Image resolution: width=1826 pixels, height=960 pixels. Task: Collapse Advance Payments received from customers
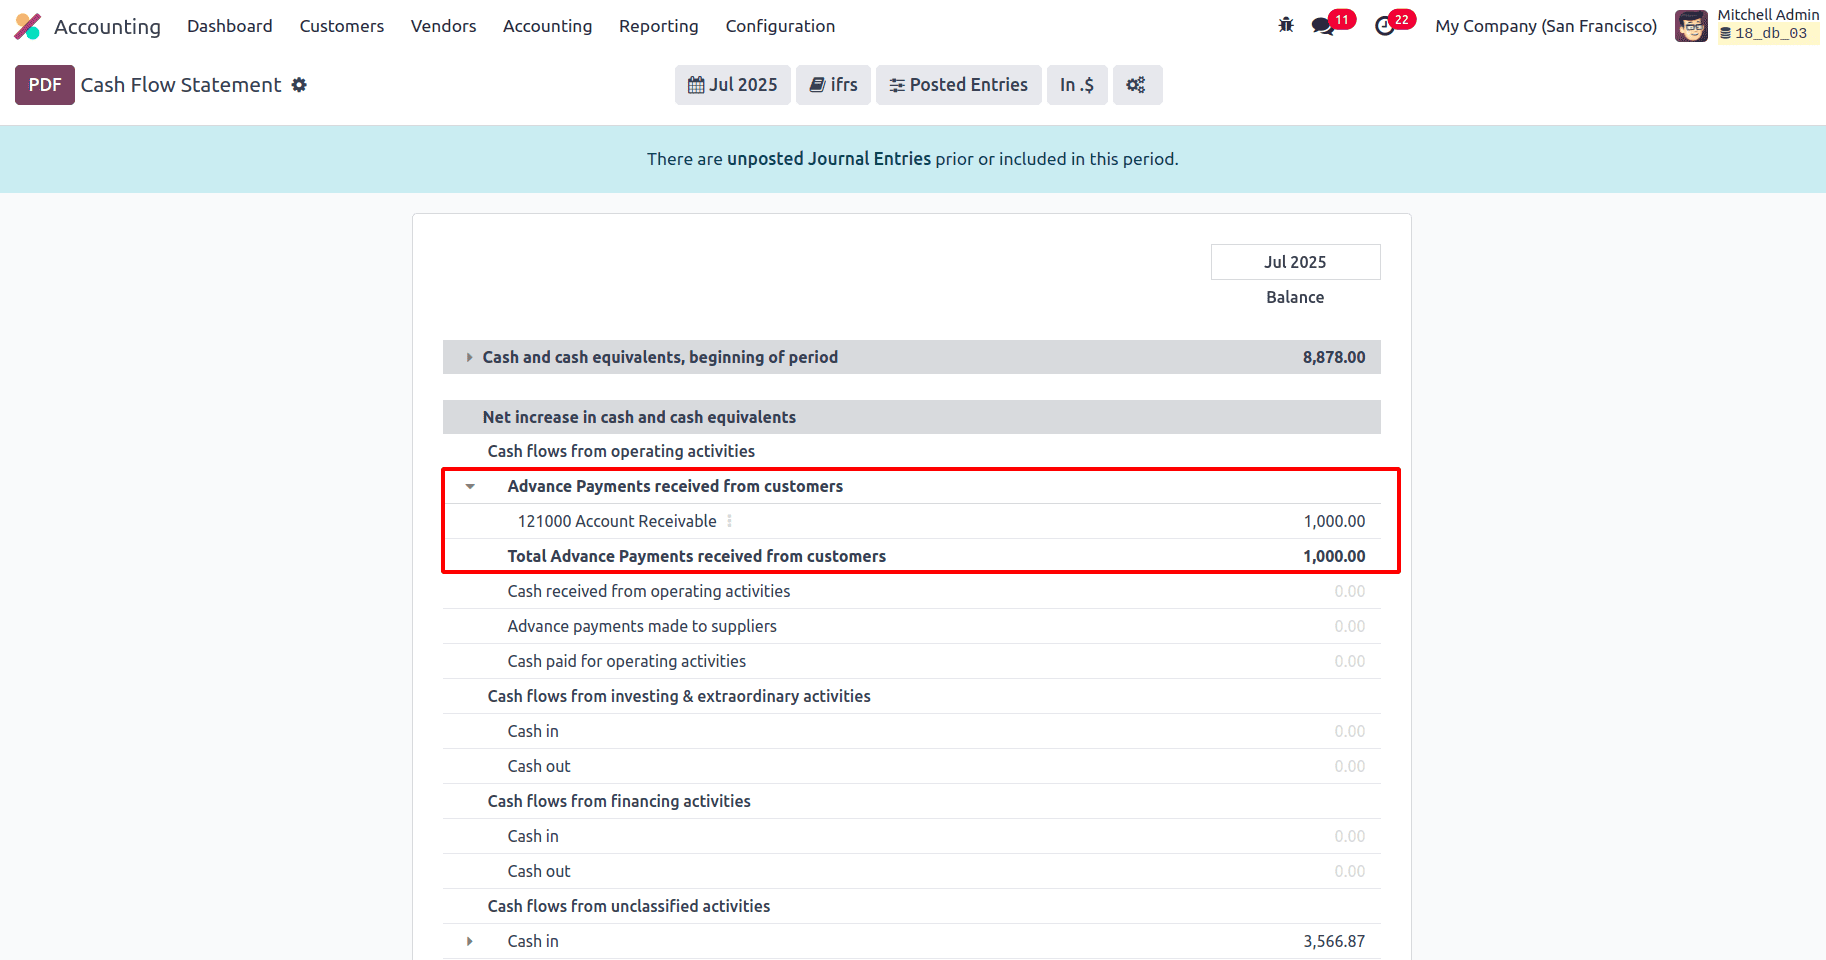tap(469, 486)
